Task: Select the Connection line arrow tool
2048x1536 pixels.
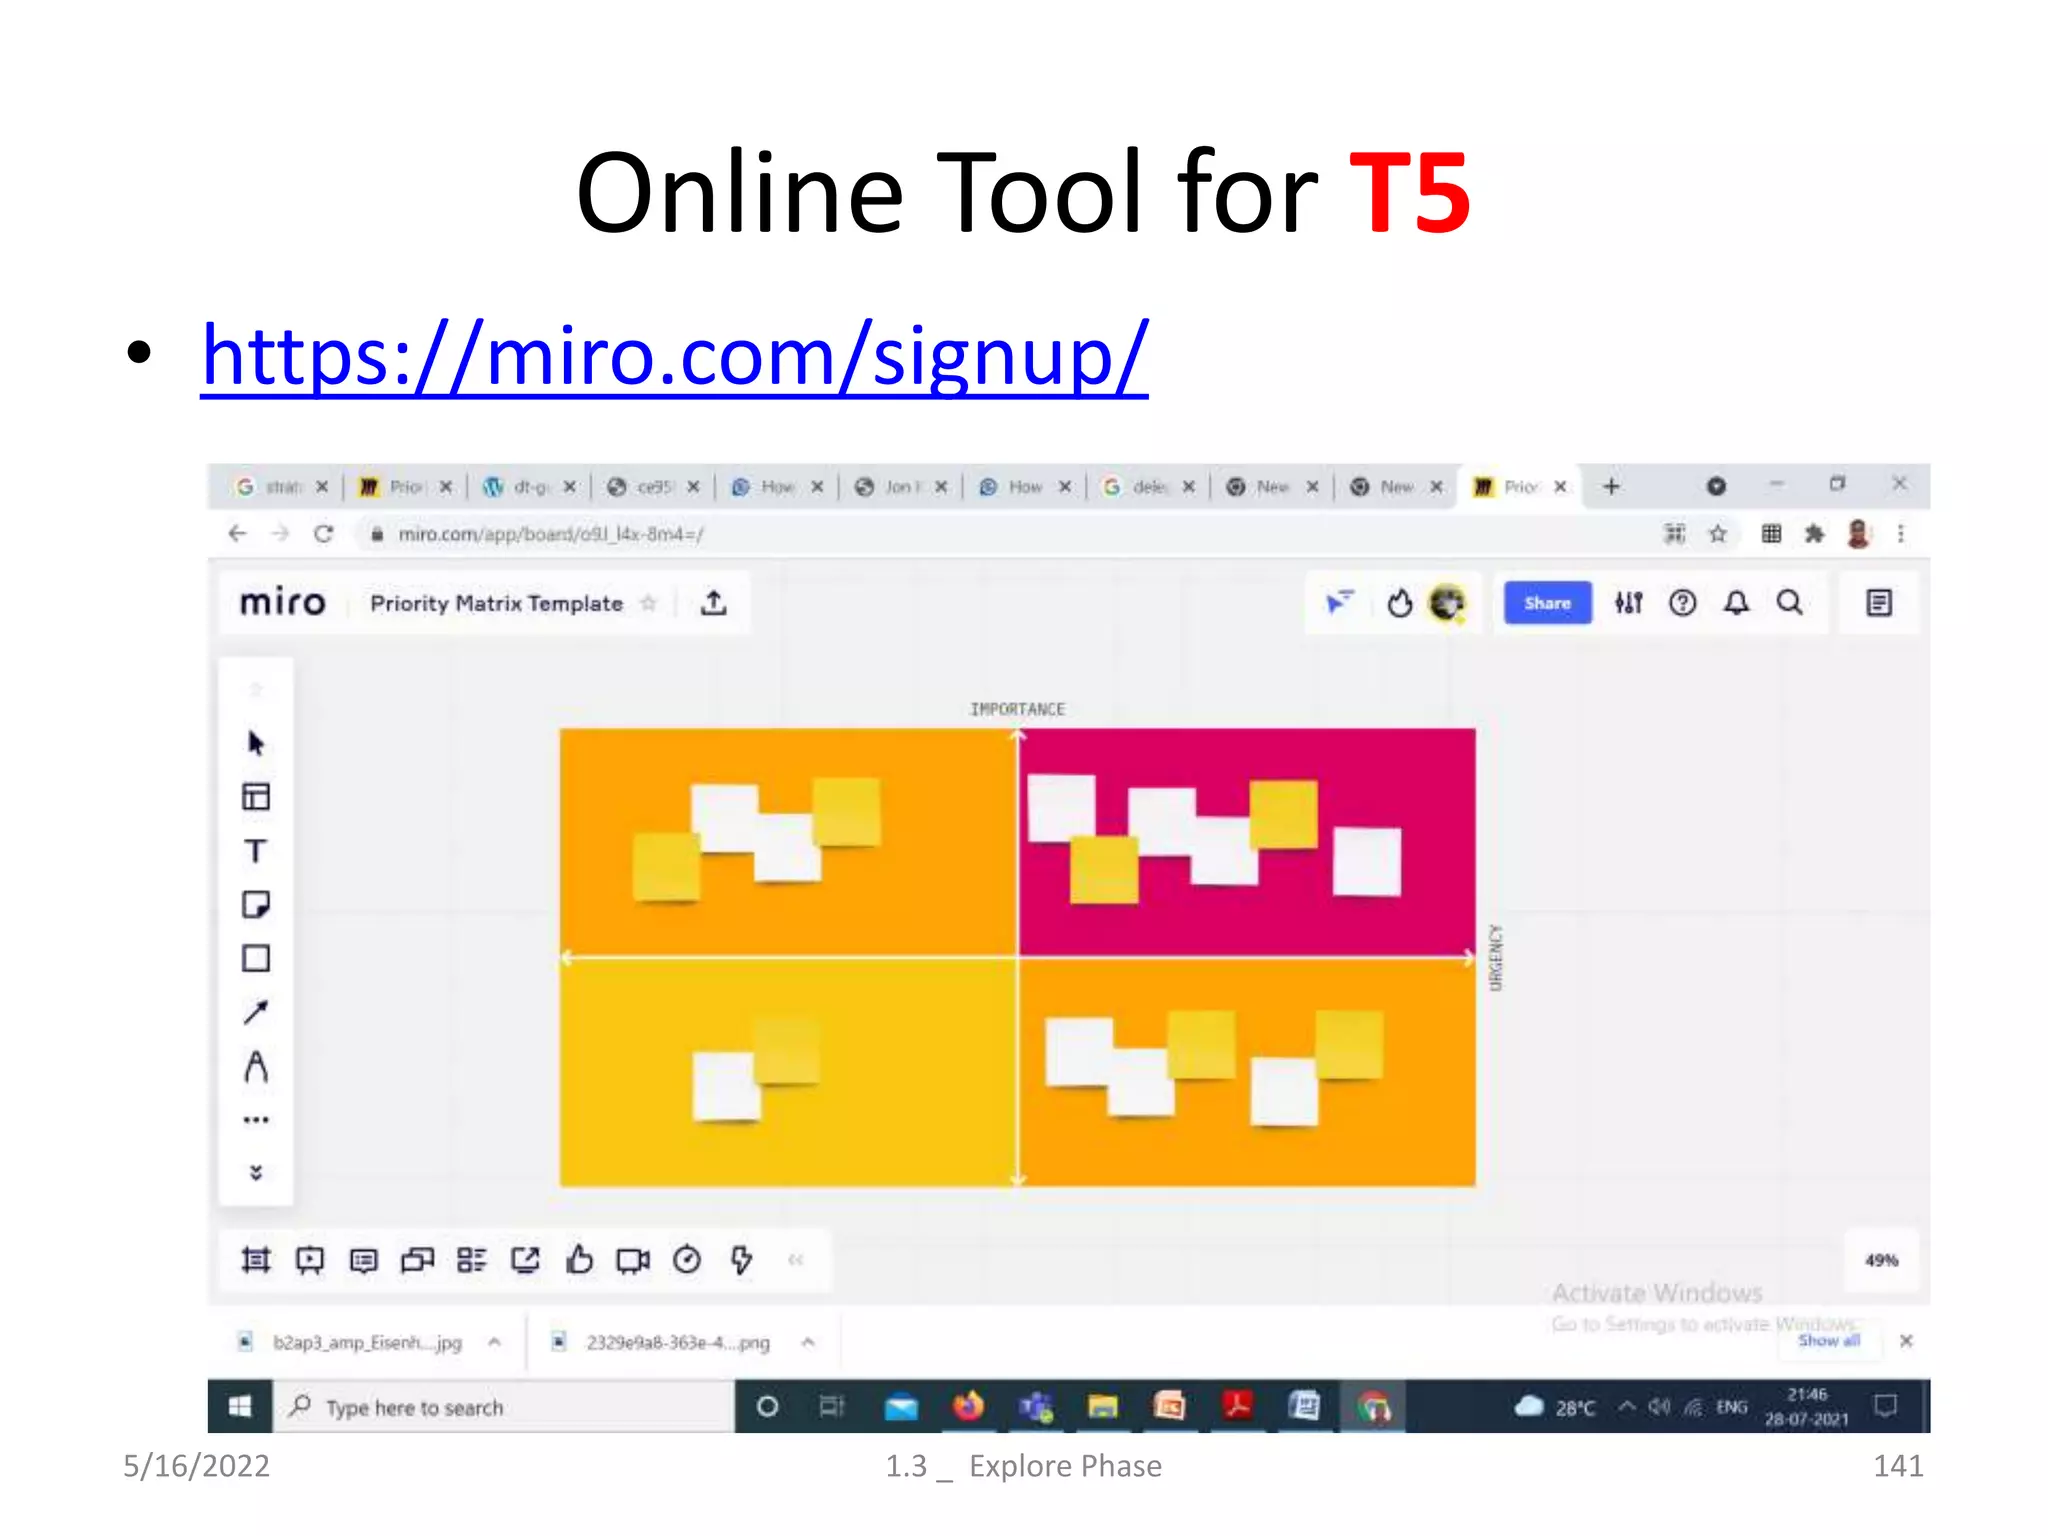Action: tap(256, 1012)
